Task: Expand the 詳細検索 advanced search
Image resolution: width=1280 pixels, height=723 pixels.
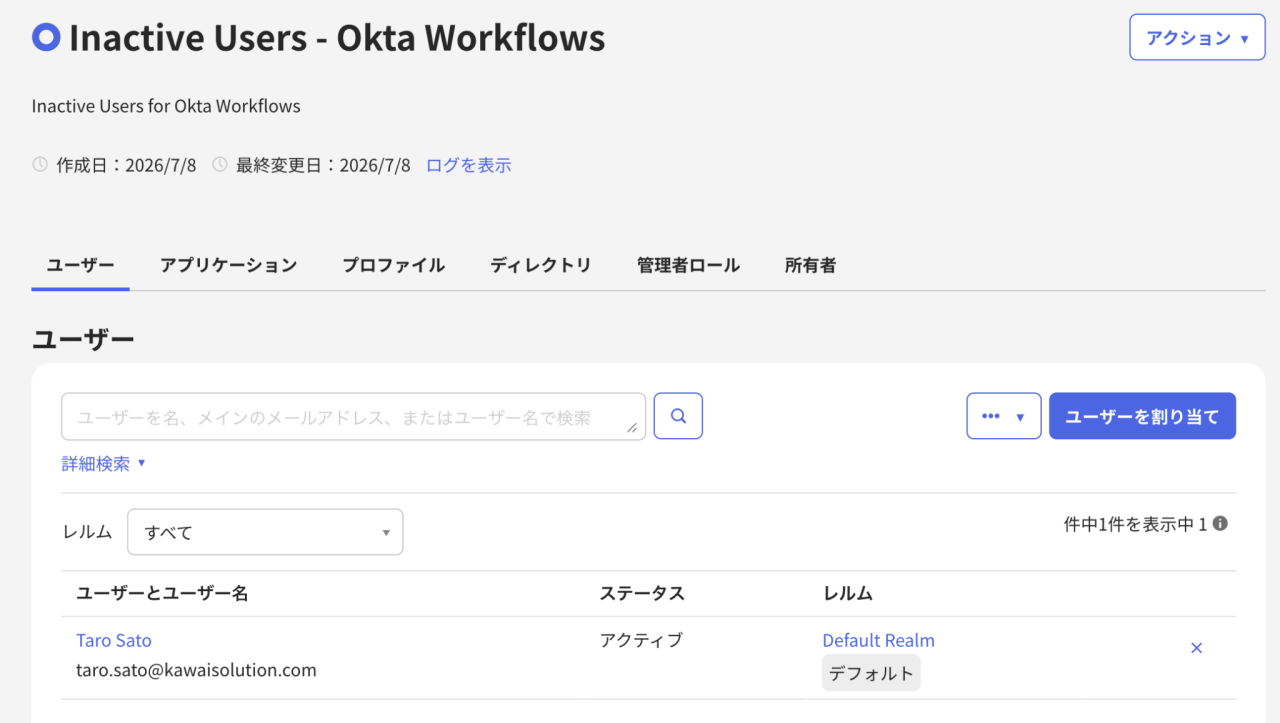Action: point(104,464)
